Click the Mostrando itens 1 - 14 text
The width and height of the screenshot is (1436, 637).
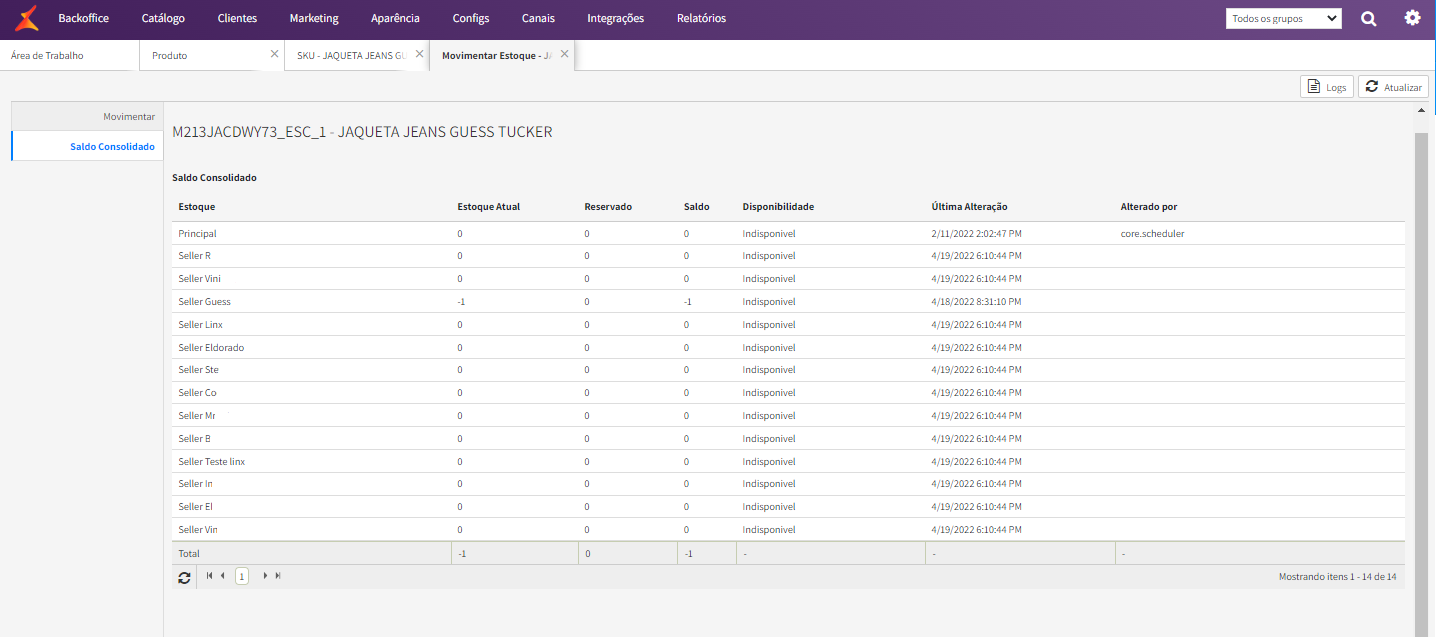click(x=1338, y=577)
